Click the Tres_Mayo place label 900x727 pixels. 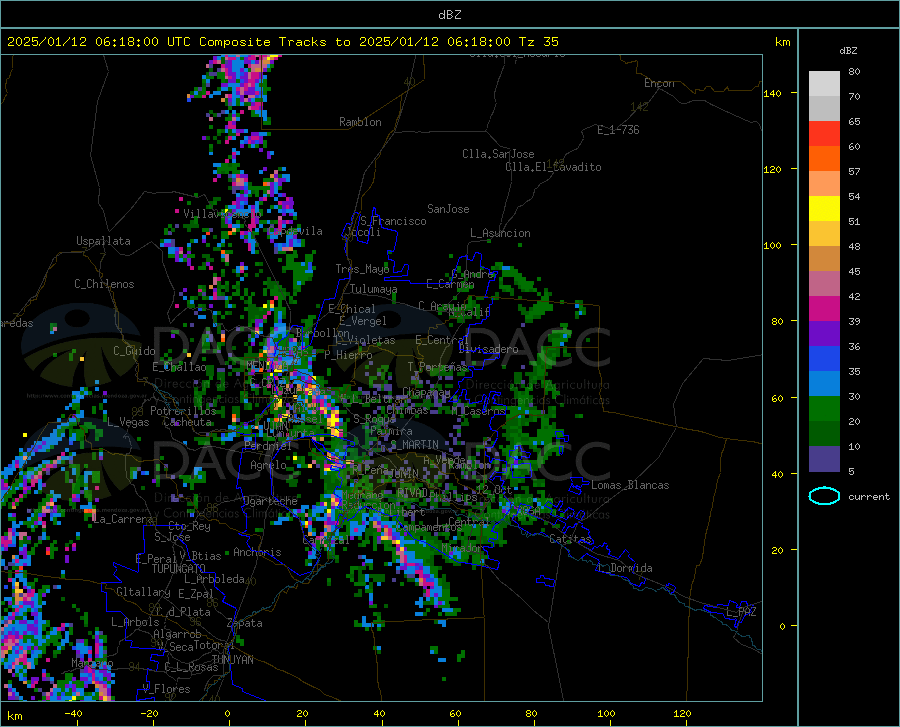[362, 269]
